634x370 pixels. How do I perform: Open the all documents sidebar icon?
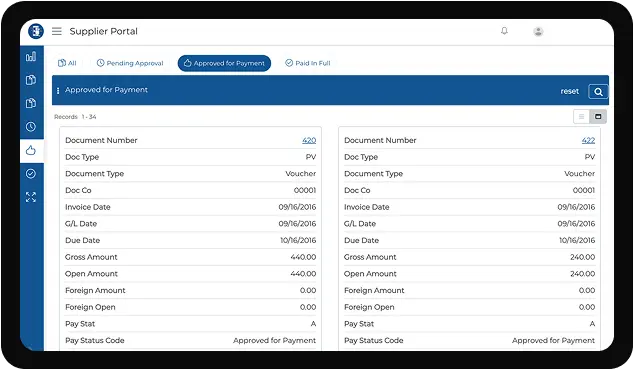(x=31, y=80)
